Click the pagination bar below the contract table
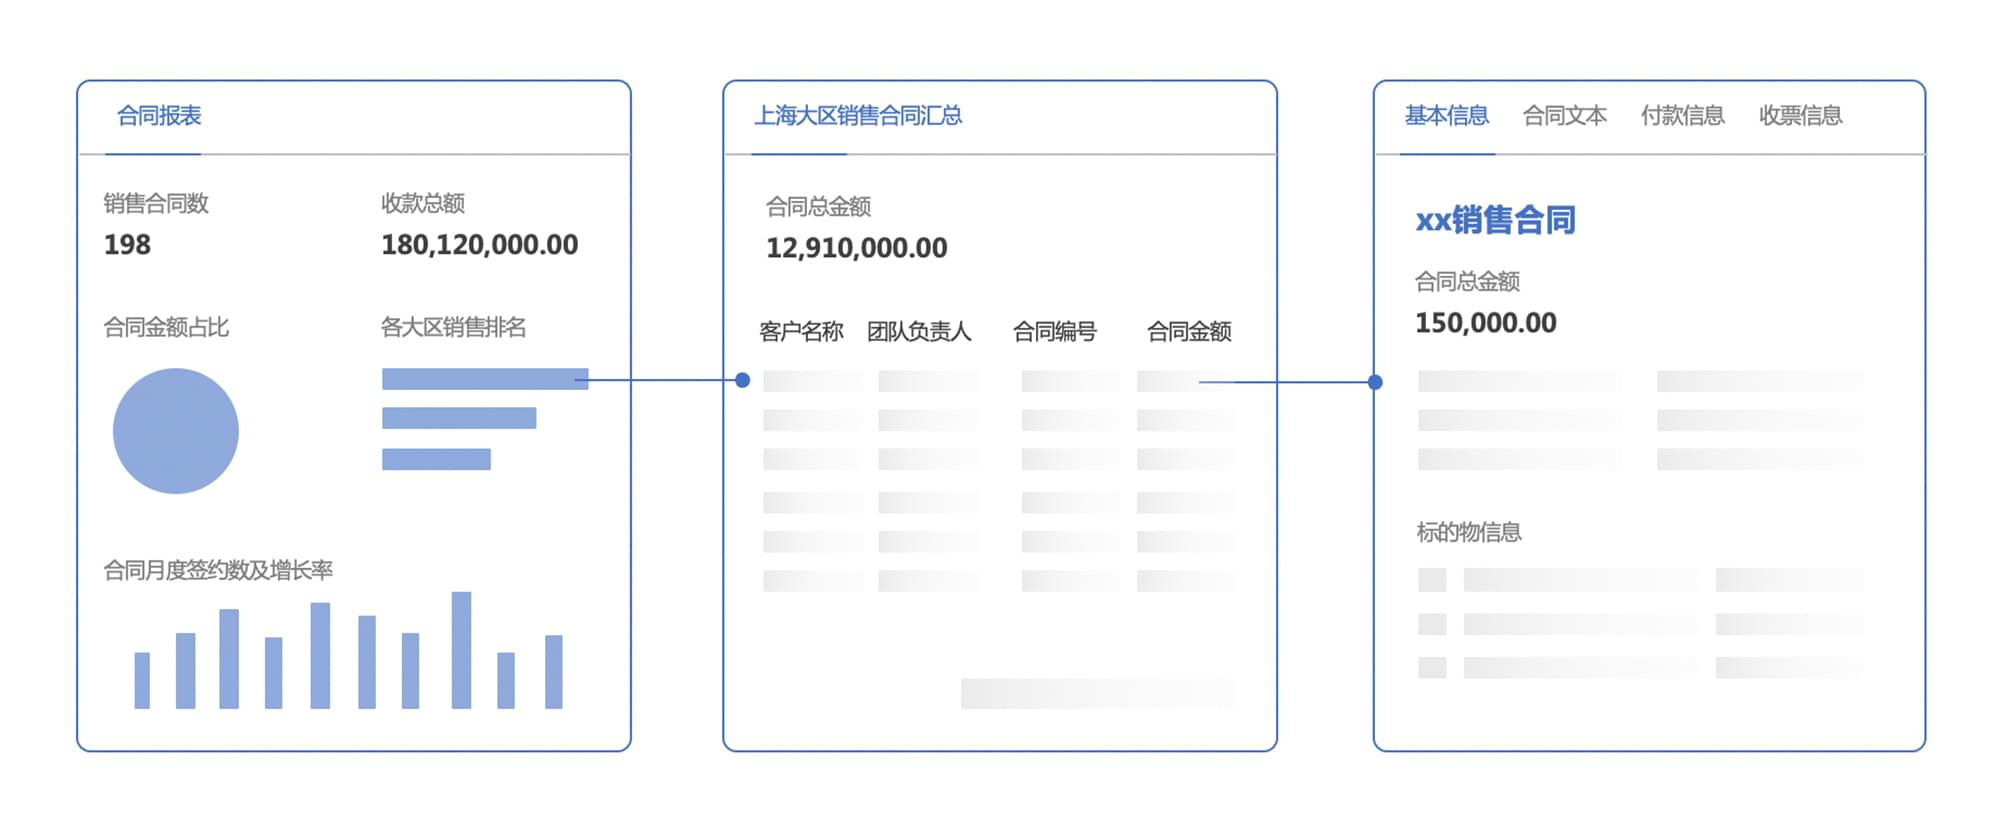This screenshot has width=2000, height=829. tap(1097, 693)
